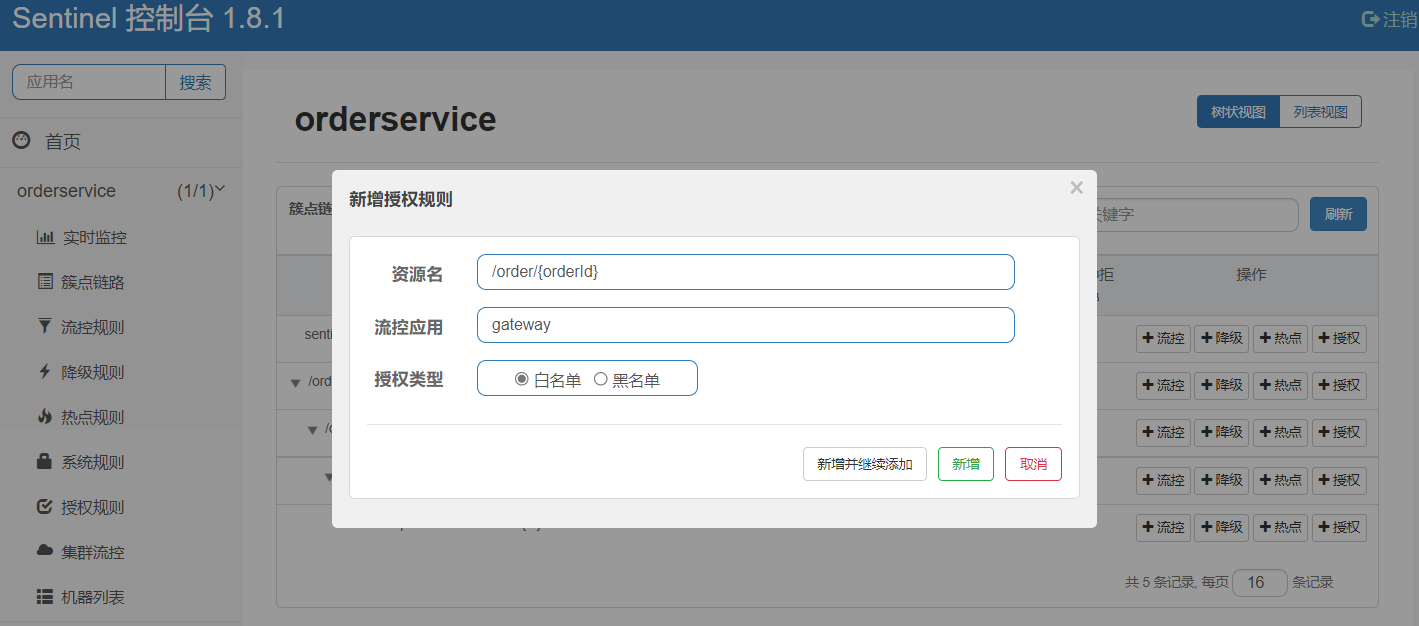Switch to 列表视图 list view

tap(1320, 112)
